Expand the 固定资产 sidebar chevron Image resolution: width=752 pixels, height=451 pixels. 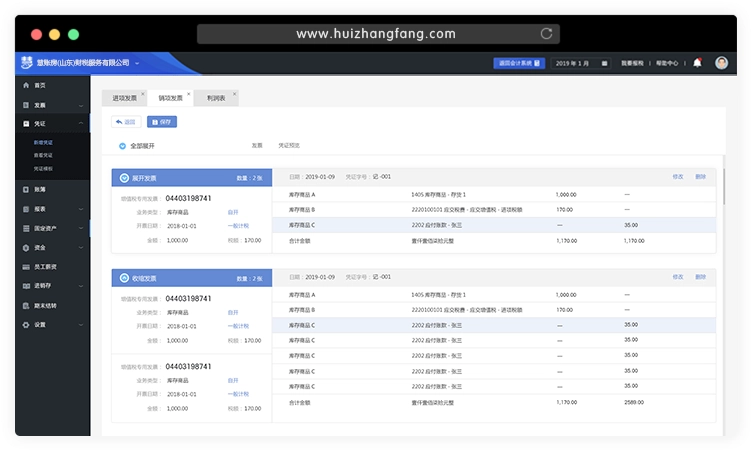pyautogui.click(x=81, y=228)
